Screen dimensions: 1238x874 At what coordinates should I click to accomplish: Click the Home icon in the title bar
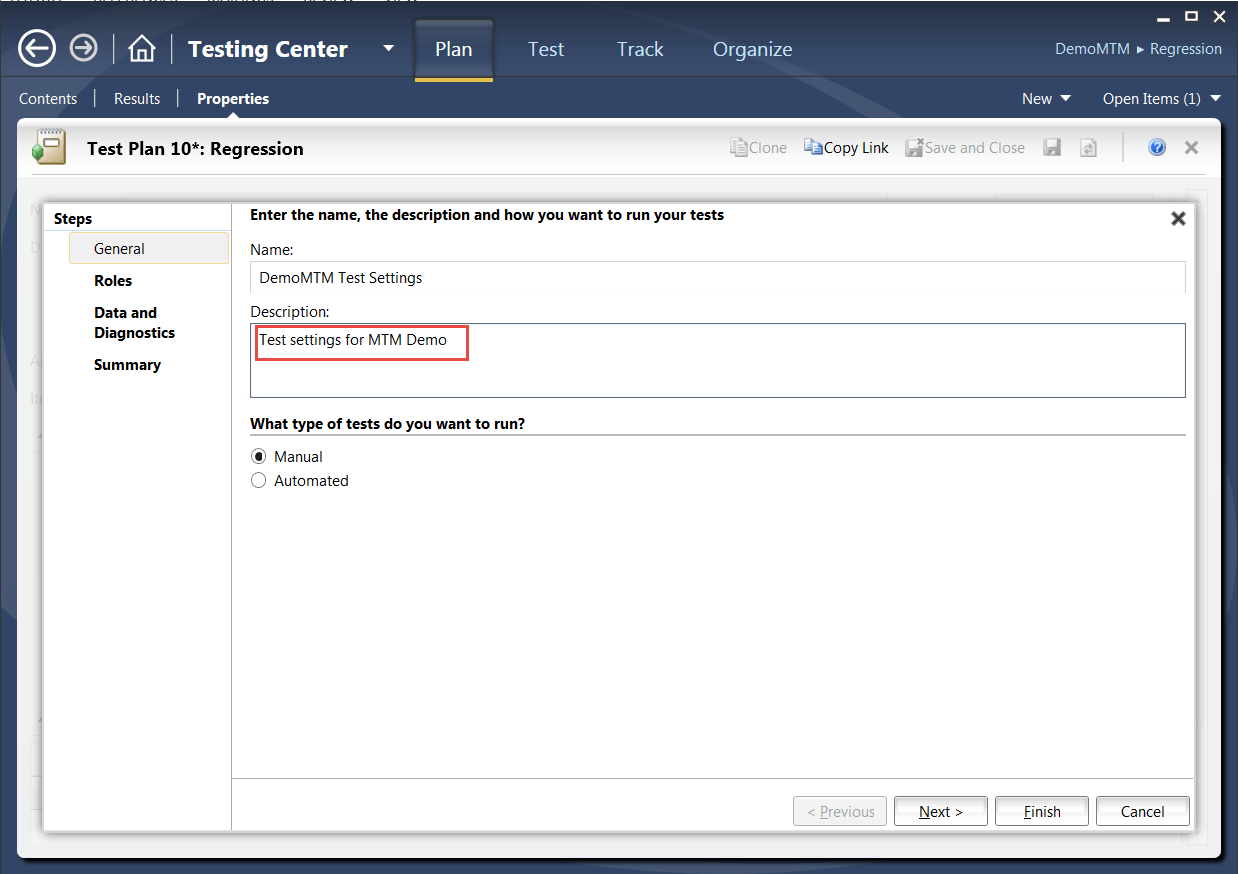(141, 47)
